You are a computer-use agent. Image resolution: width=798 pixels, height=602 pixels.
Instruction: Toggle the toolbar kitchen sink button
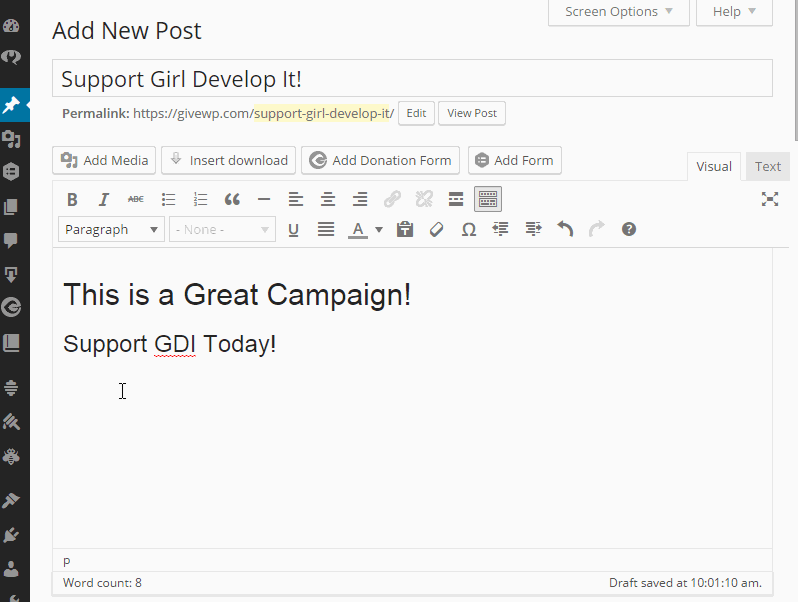click(488, 199)
